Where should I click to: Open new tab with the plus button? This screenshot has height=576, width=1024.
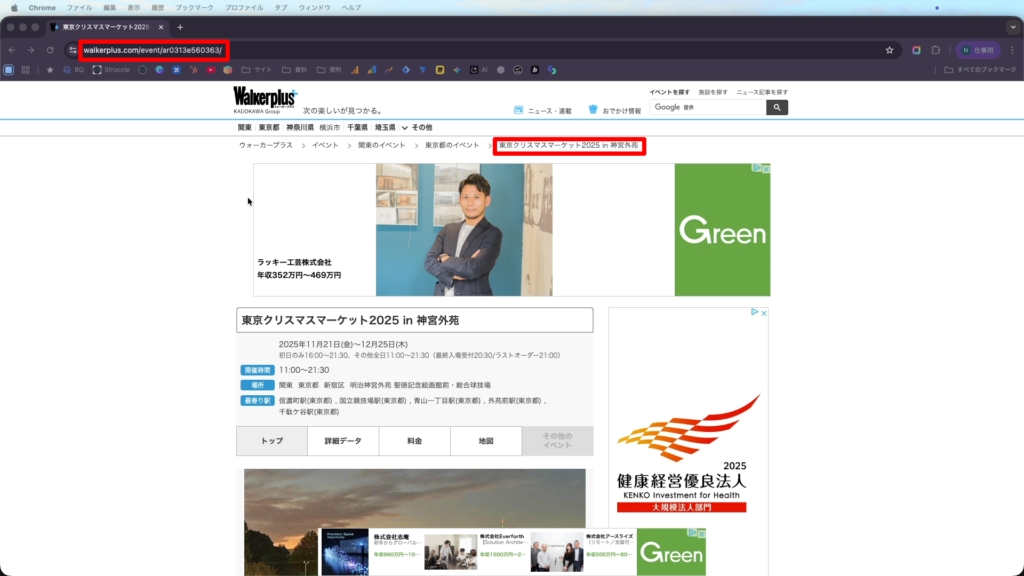click(x=180, y=27)
